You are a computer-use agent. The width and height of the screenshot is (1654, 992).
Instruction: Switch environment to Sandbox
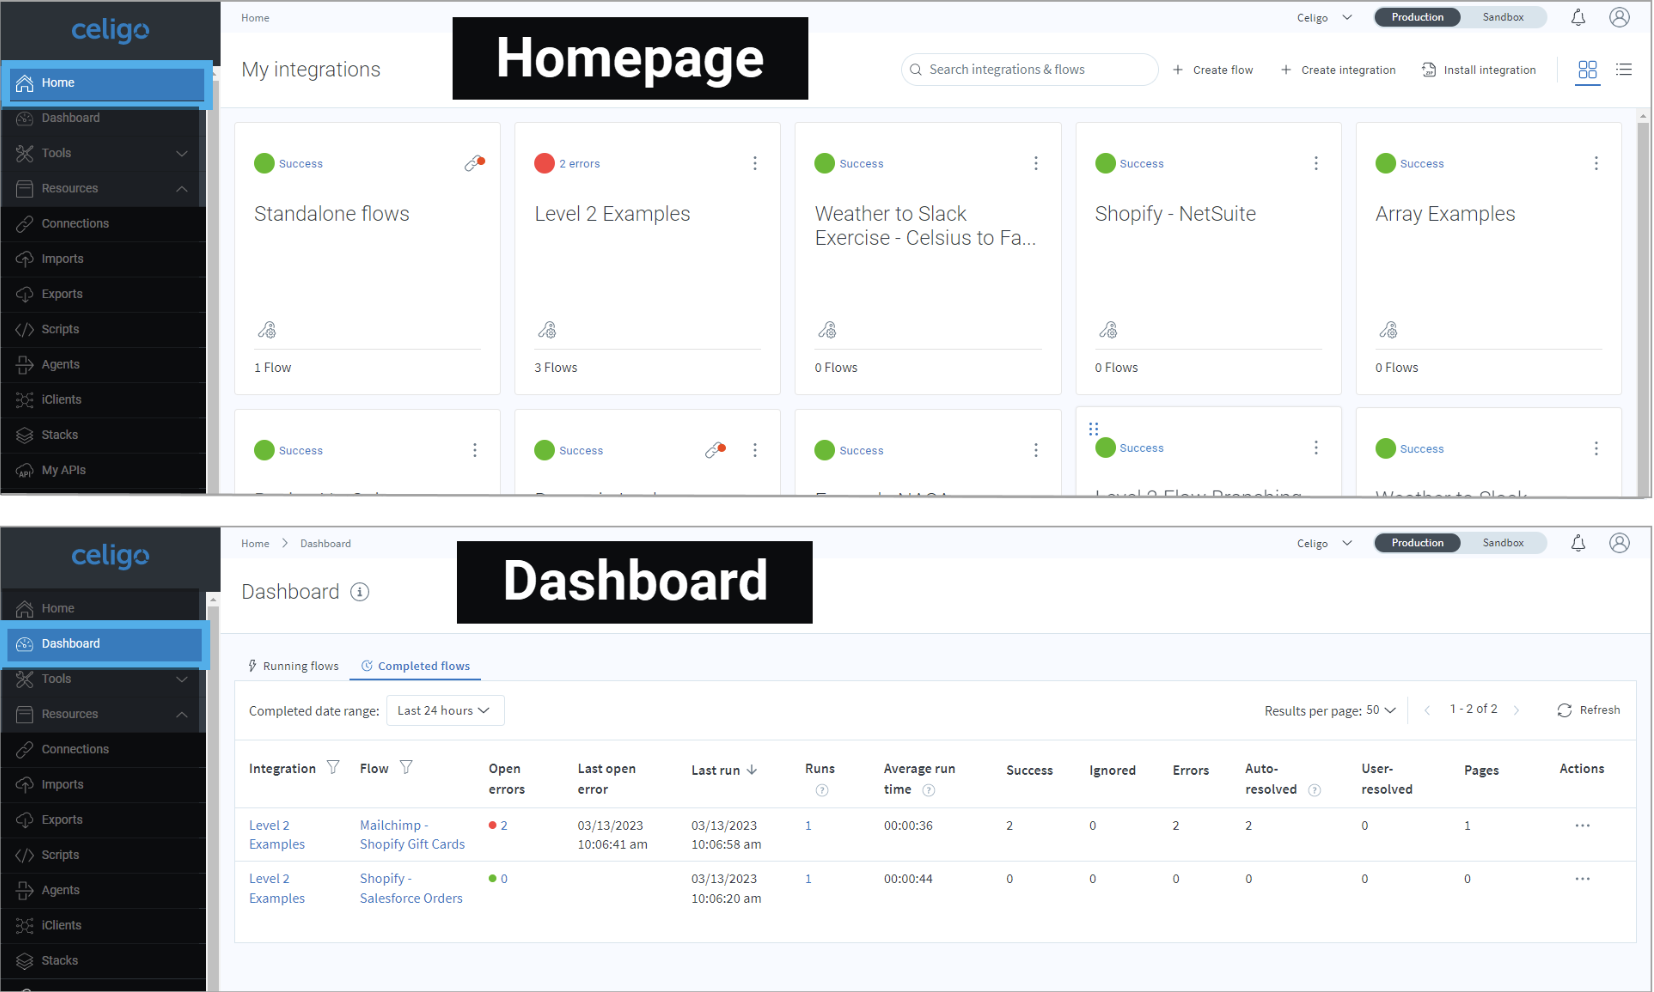point(1503,16)
